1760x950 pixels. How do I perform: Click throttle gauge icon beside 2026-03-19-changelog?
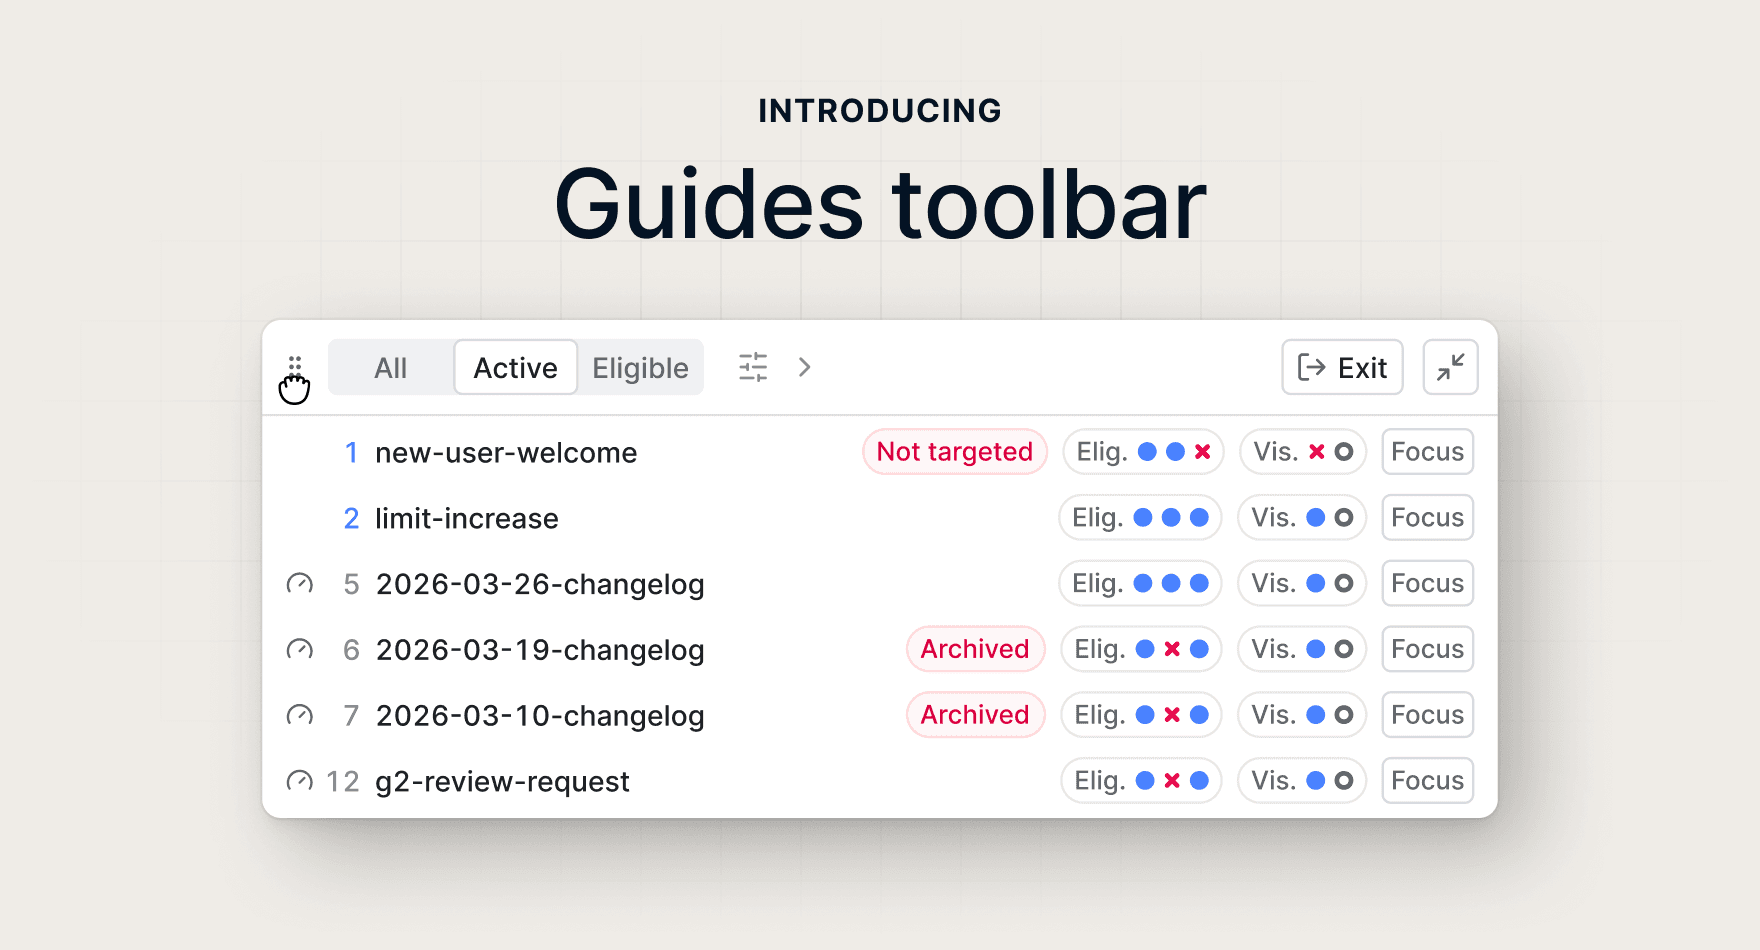pyautogui.click(x=300, y=650)
